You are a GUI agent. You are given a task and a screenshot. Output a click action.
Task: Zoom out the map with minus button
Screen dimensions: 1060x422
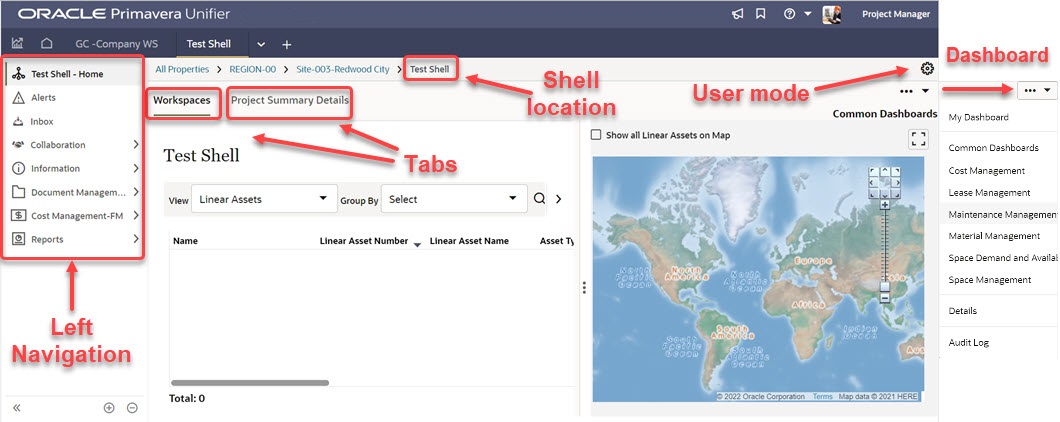click(885, 298)
